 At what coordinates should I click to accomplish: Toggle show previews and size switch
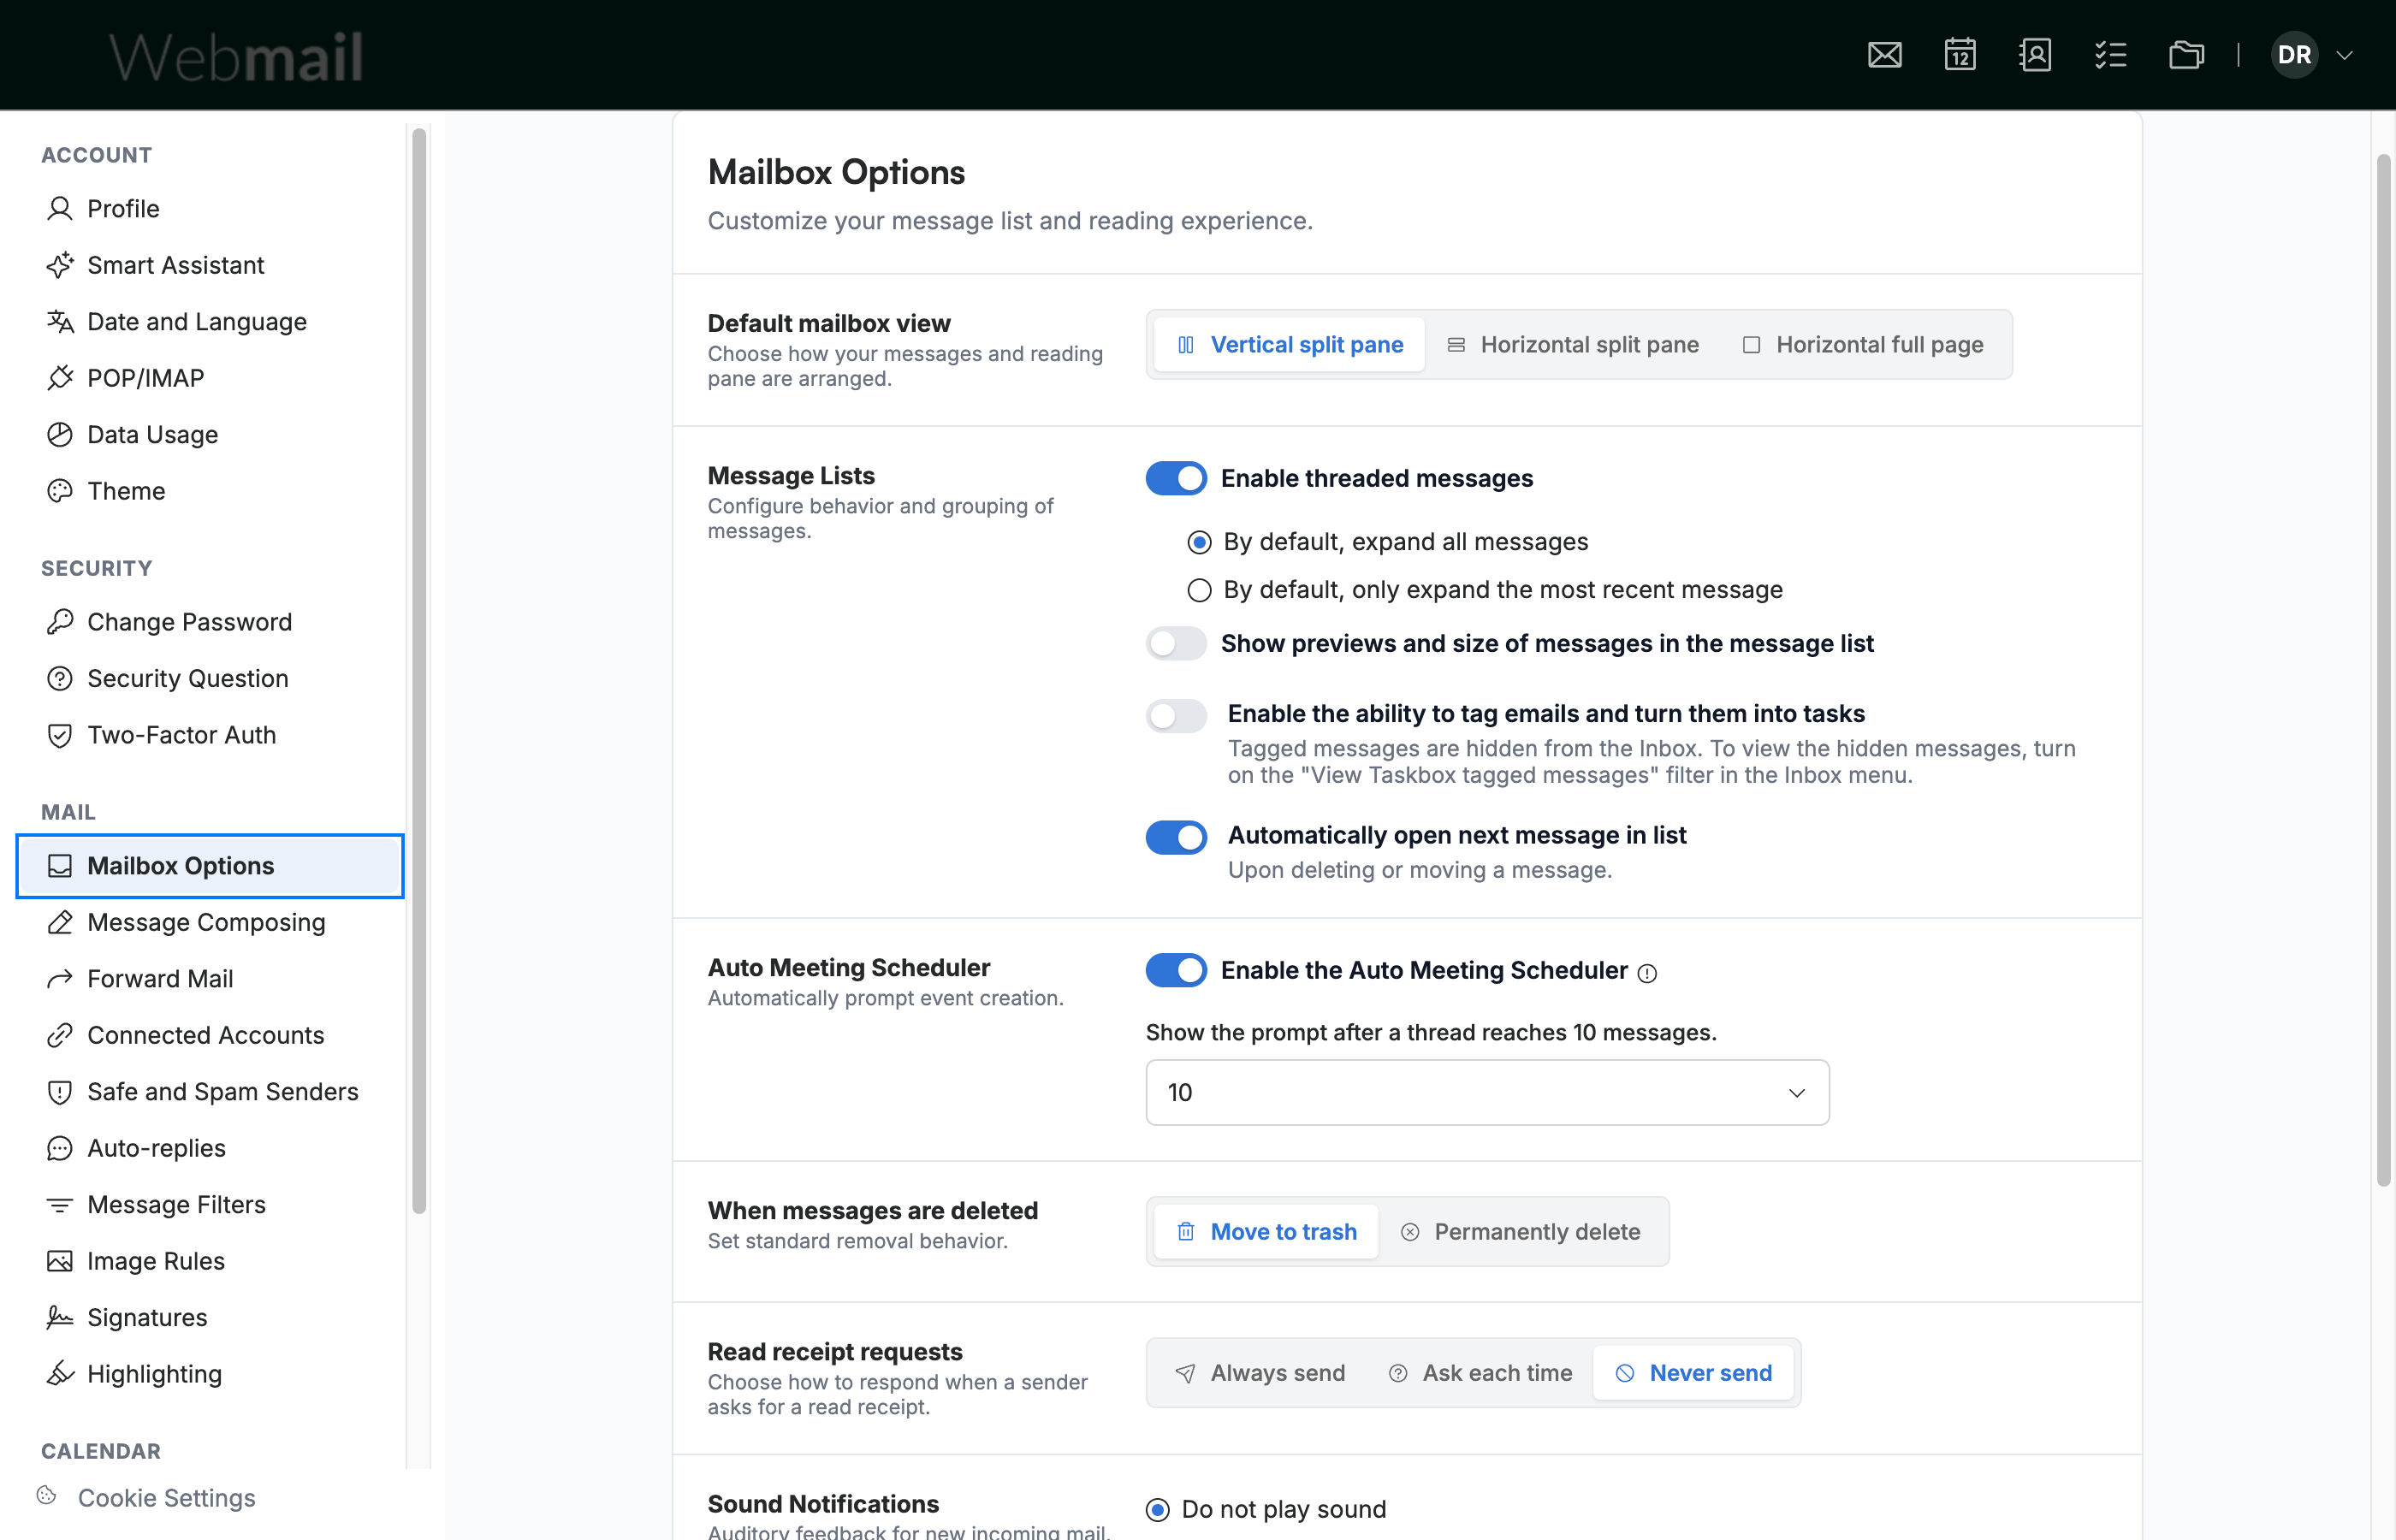pos(1176,643)
